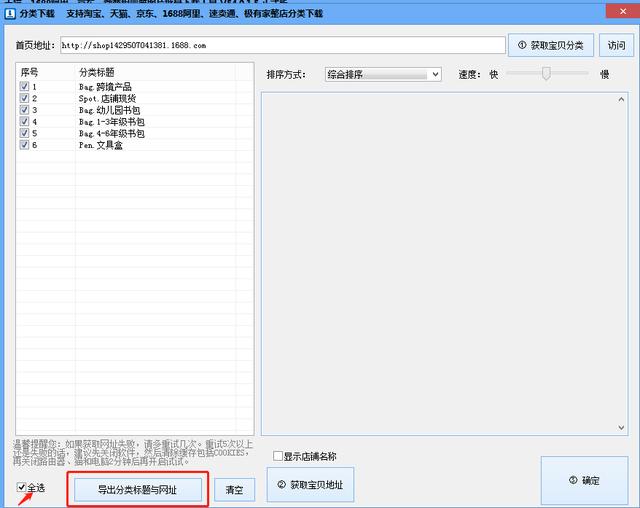This screenshot has height=508, width=640.
Task: Toggle the 全选 select-all checkbox
Action: [x=22, y=487]
